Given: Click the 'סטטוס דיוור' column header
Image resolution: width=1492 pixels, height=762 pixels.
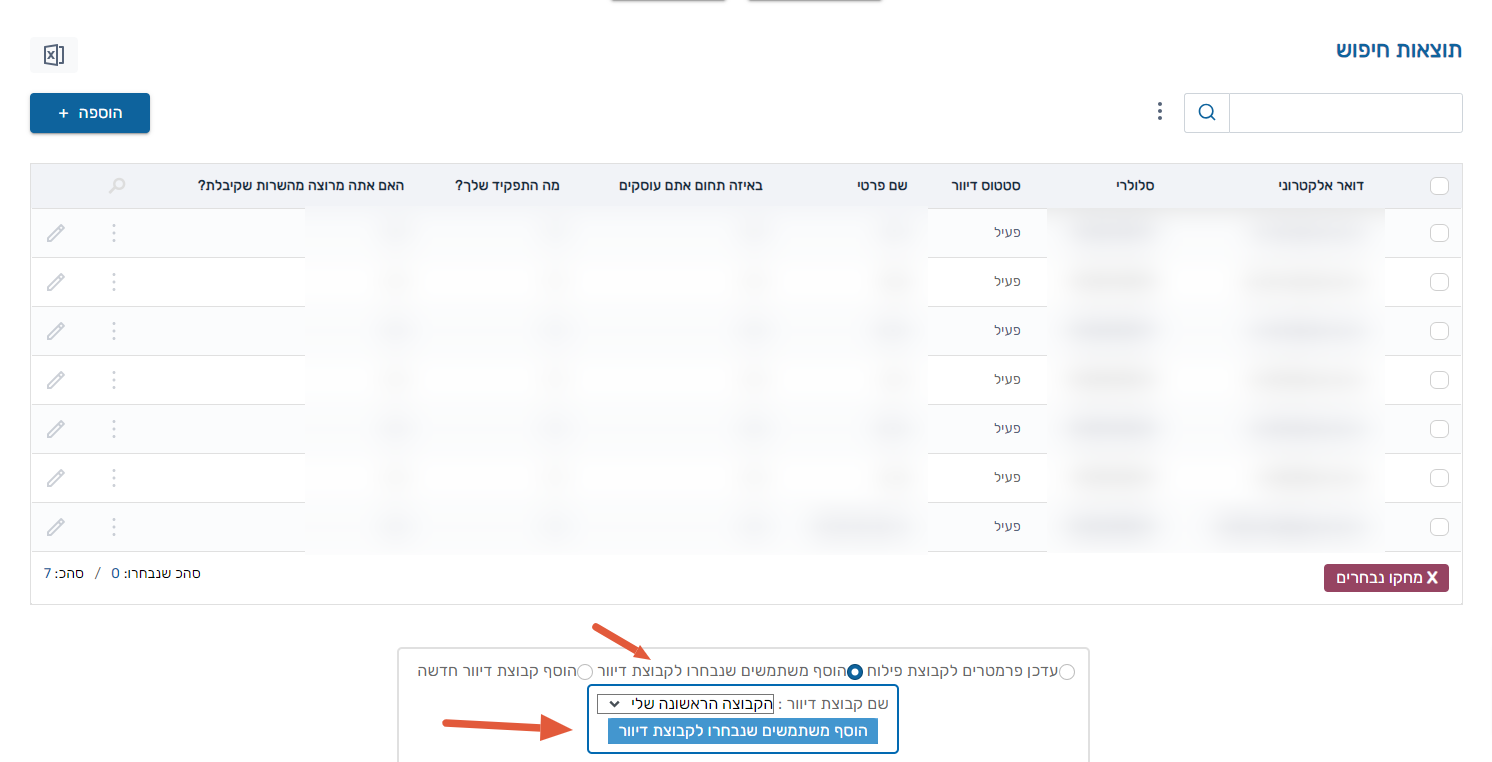Looking at the screenshot, I should click(985, 186).
